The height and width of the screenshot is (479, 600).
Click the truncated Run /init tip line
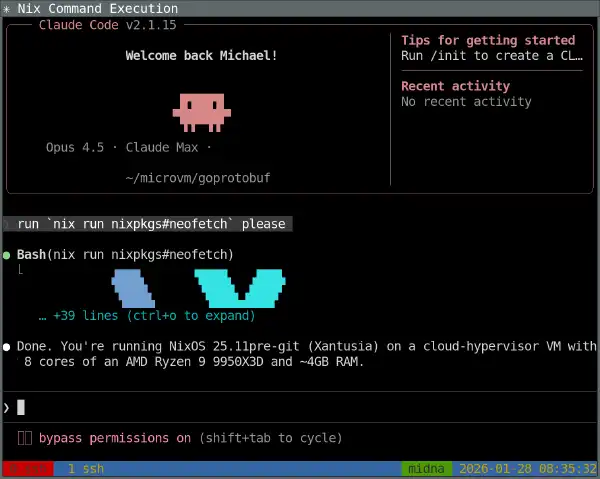pyautogui.click(x=491, y=56)
